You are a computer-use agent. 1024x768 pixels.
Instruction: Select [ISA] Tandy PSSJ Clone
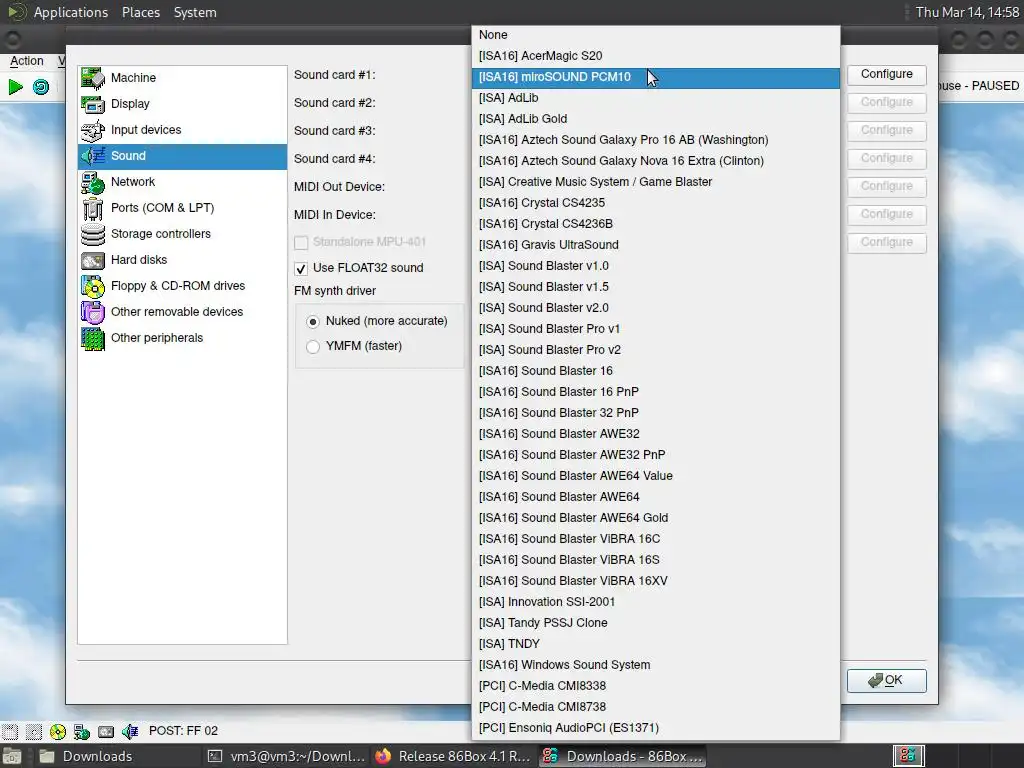(656, 623)
